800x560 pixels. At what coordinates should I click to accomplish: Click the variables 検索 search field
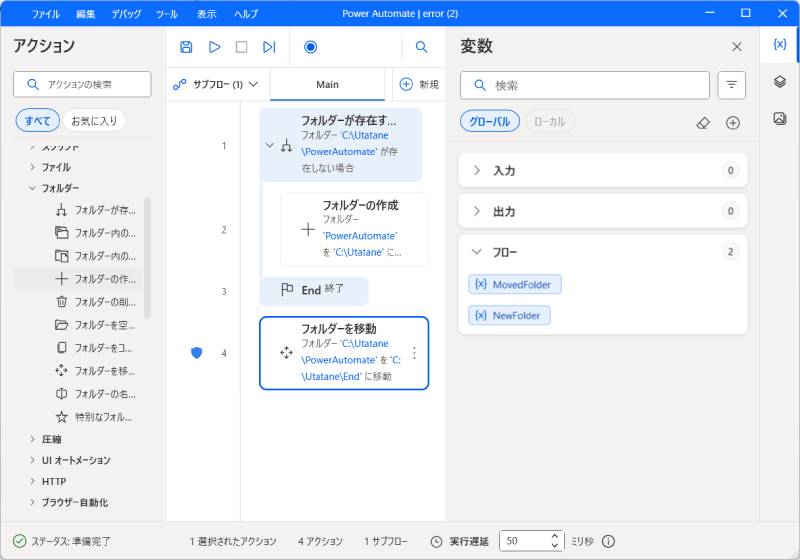[x=585, y=85]
